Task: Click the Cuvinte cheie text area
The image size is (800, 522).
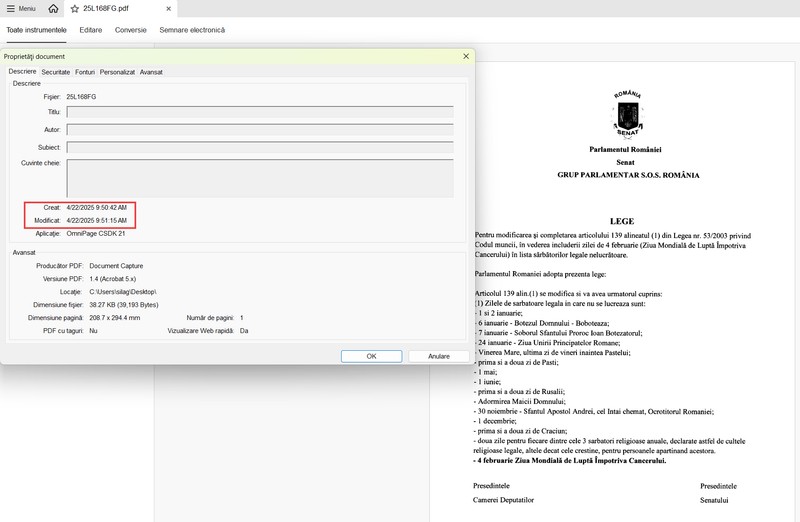Action: (260, 178)
